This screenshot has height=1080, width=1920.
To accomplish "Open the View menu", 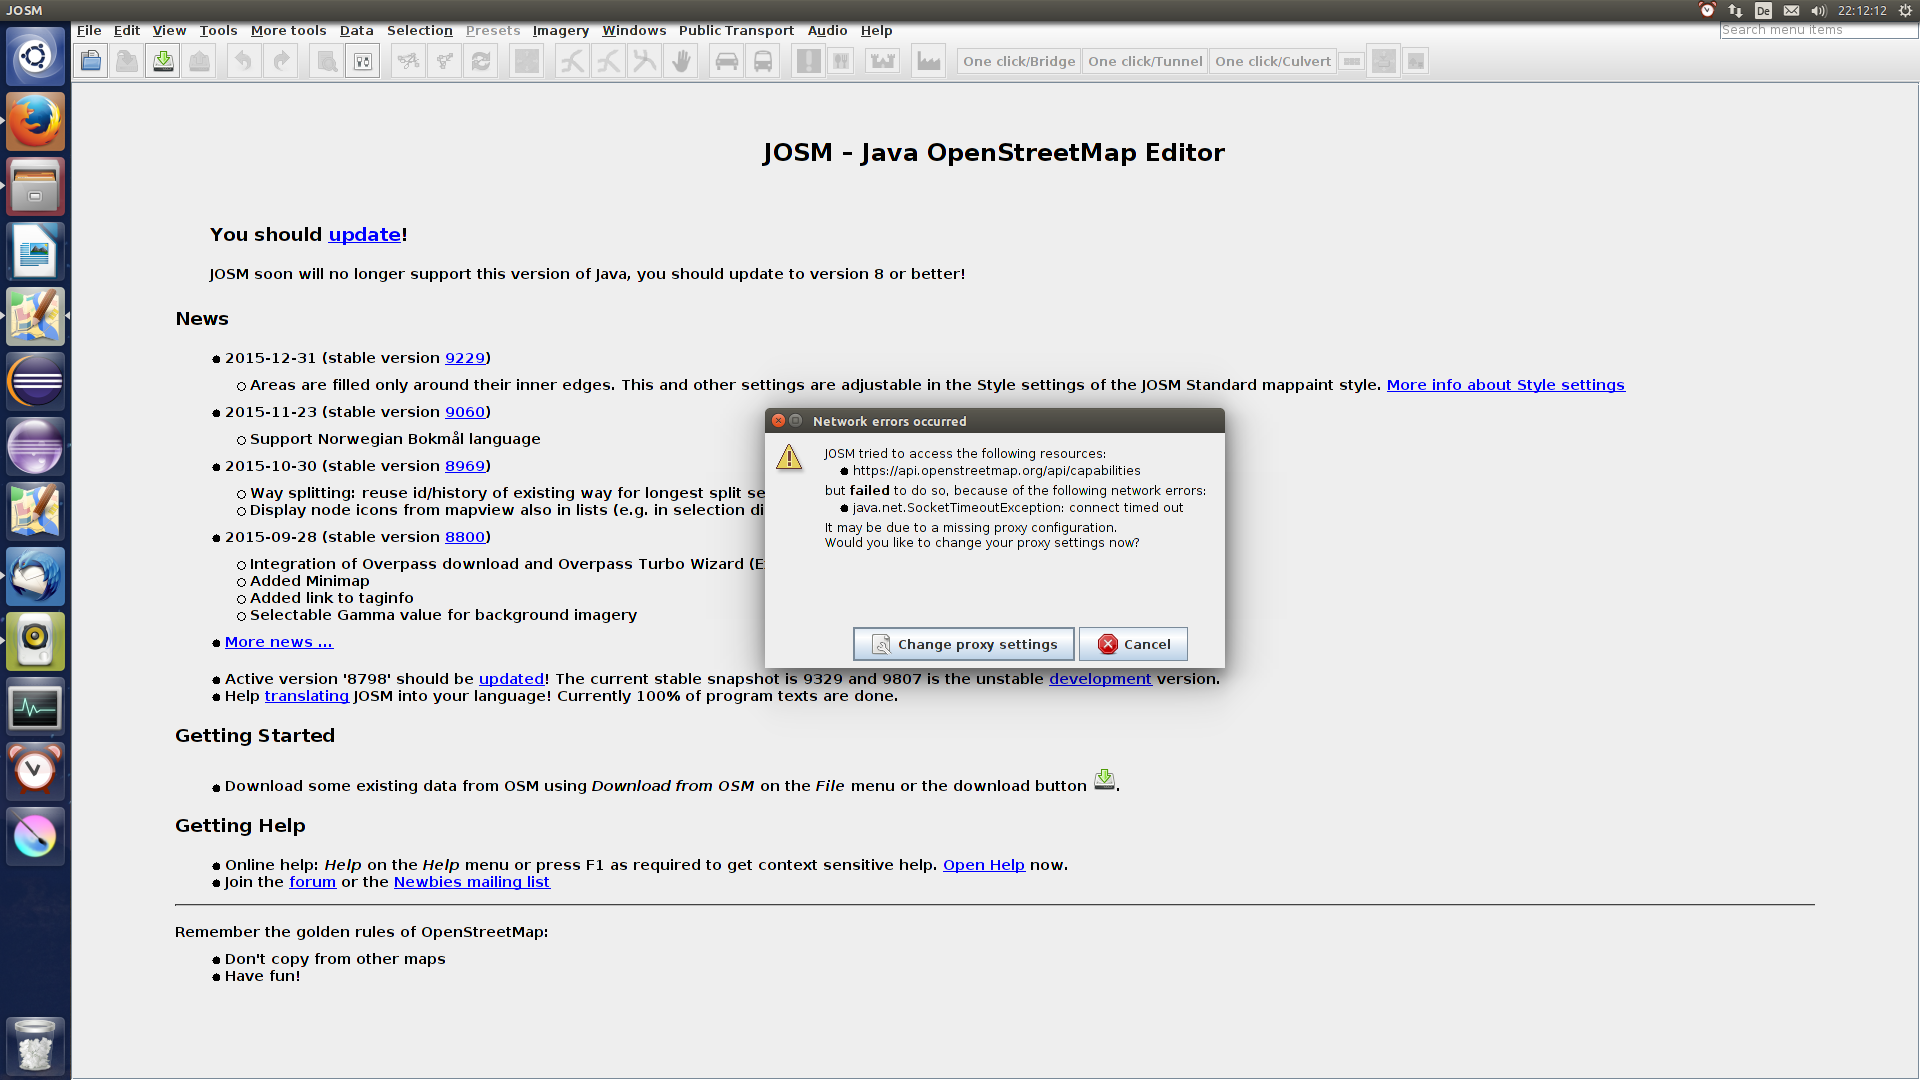I will click(170, 30).
